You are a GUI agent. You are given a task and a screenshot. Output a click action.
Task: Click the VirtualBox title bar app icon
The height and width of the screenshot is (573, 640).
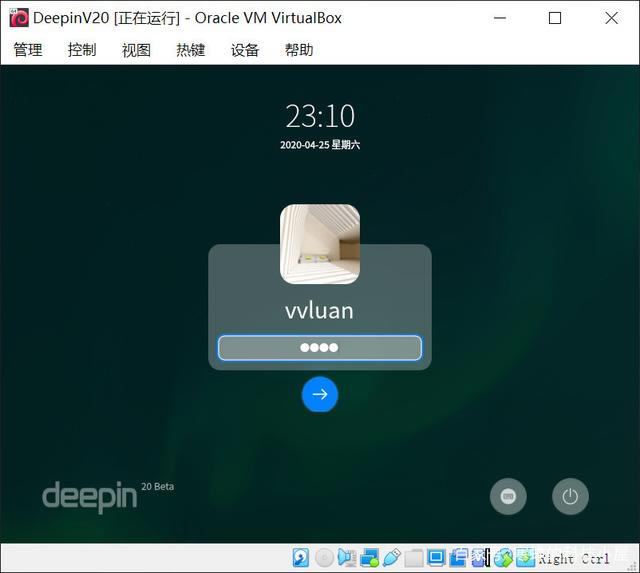19,18
